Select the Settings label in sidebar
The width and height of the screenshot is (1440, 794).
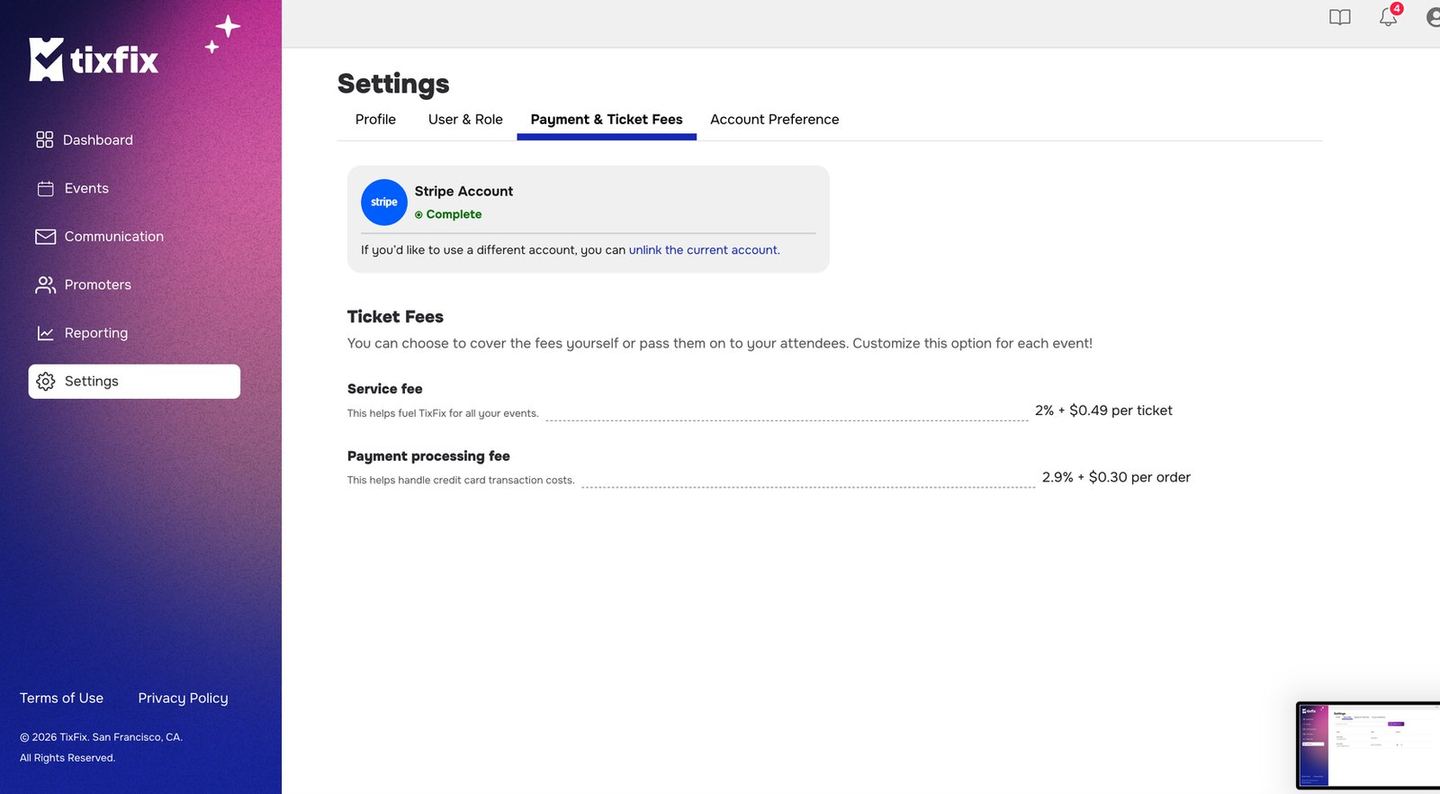[91, 381]
